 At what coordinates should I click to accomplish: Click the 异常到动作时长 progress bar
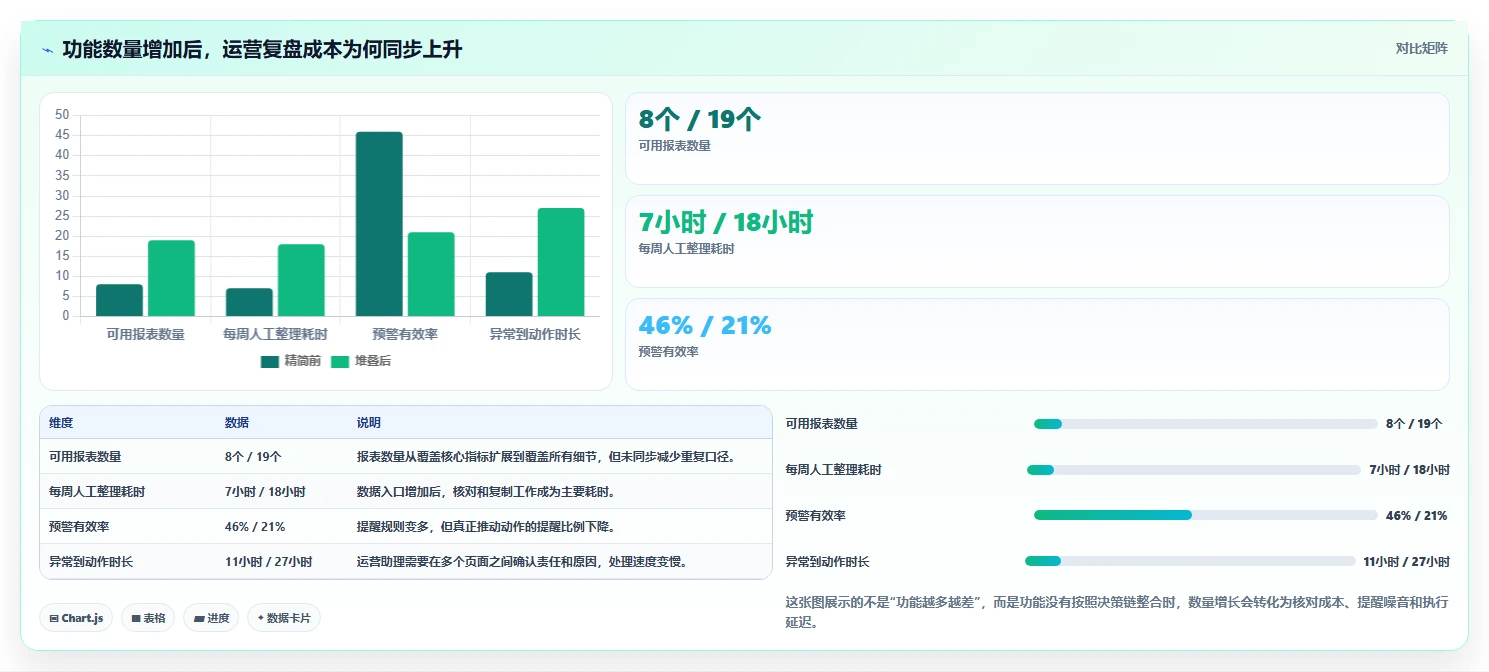(x=1190, y=562)
